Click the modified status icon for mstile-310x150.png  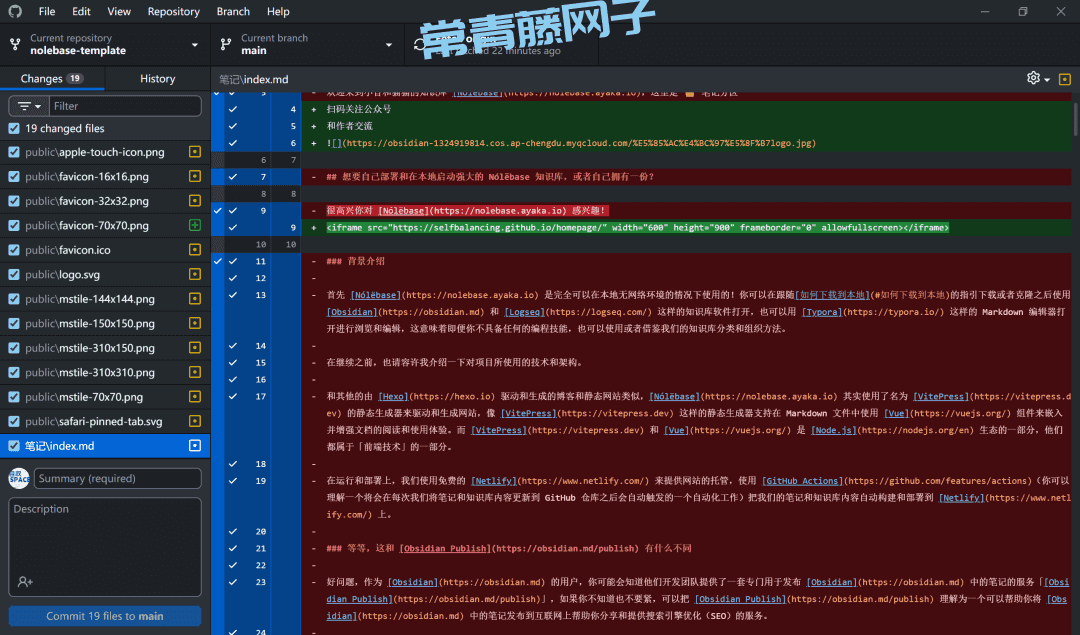coord(195,347)
